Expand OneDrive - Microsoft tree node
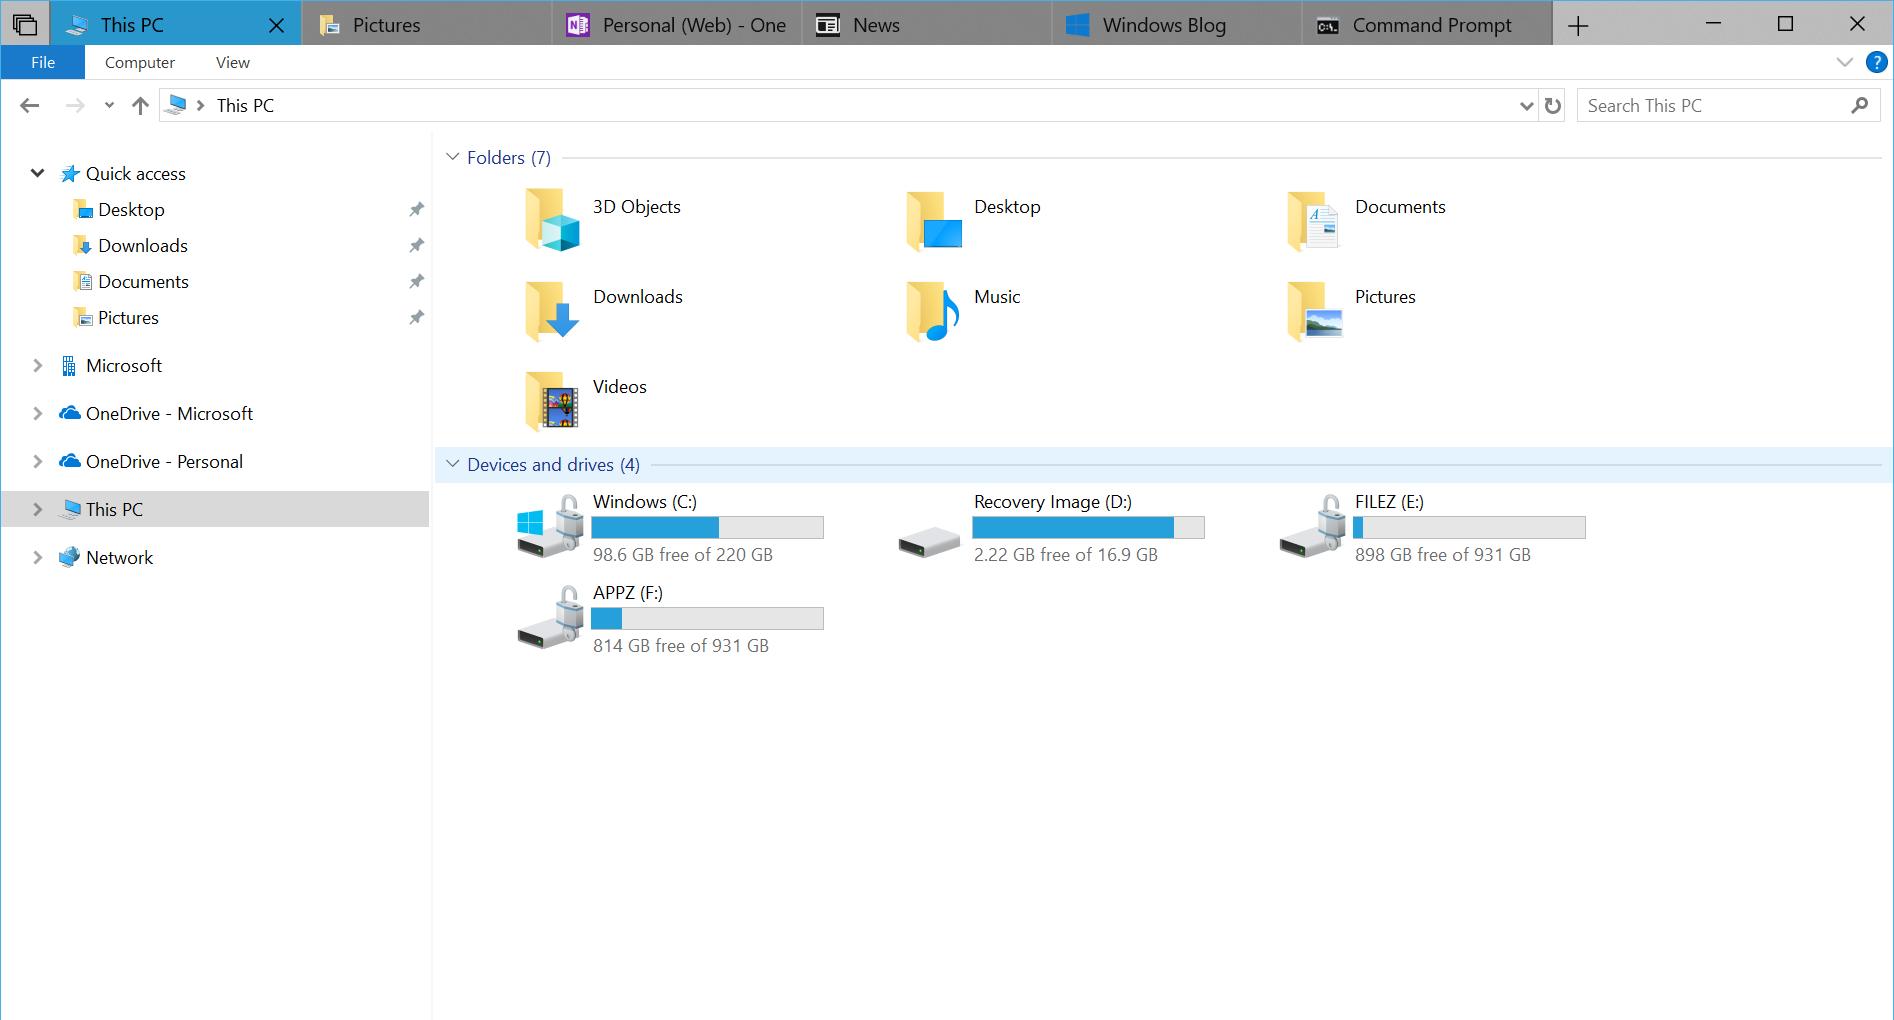1894x1020 pixels. tap(37, 414)
